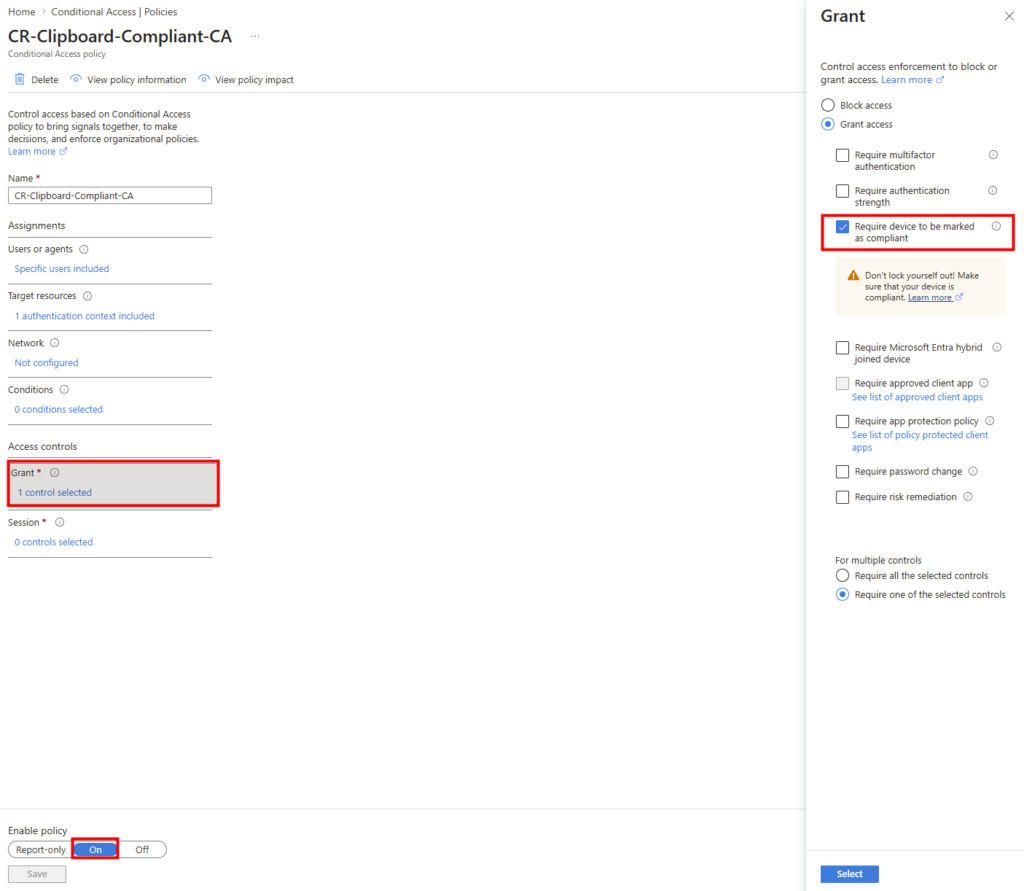Select the Block access radio button
The height and width of the screenshot is (891, 1024).
pos(828,105)
